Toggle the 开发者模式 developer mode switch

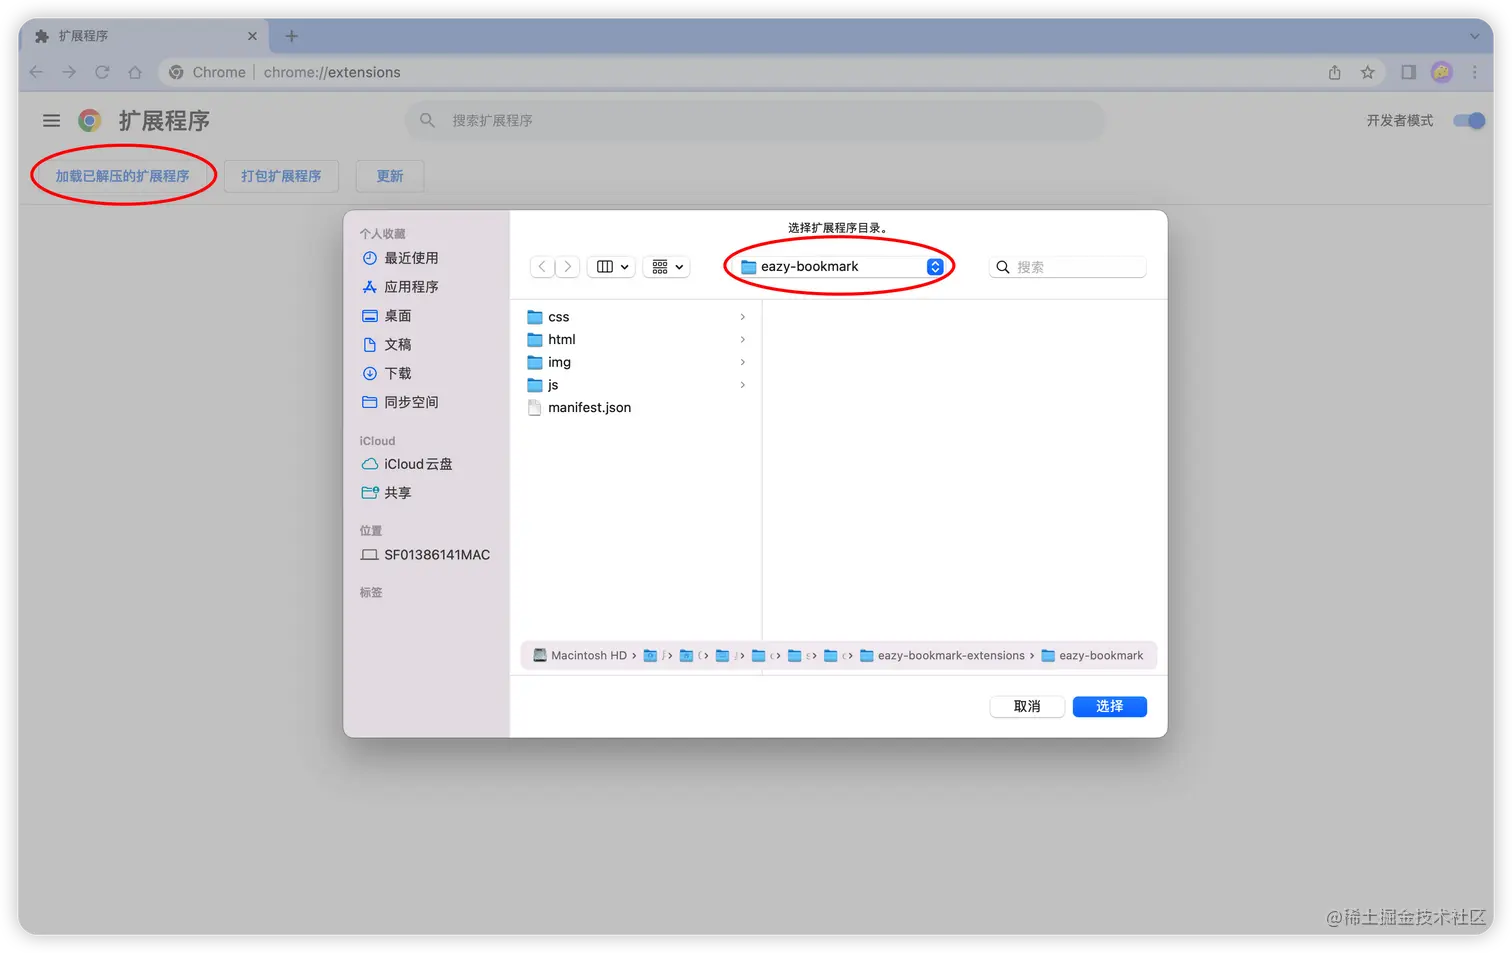point(1469,120)
